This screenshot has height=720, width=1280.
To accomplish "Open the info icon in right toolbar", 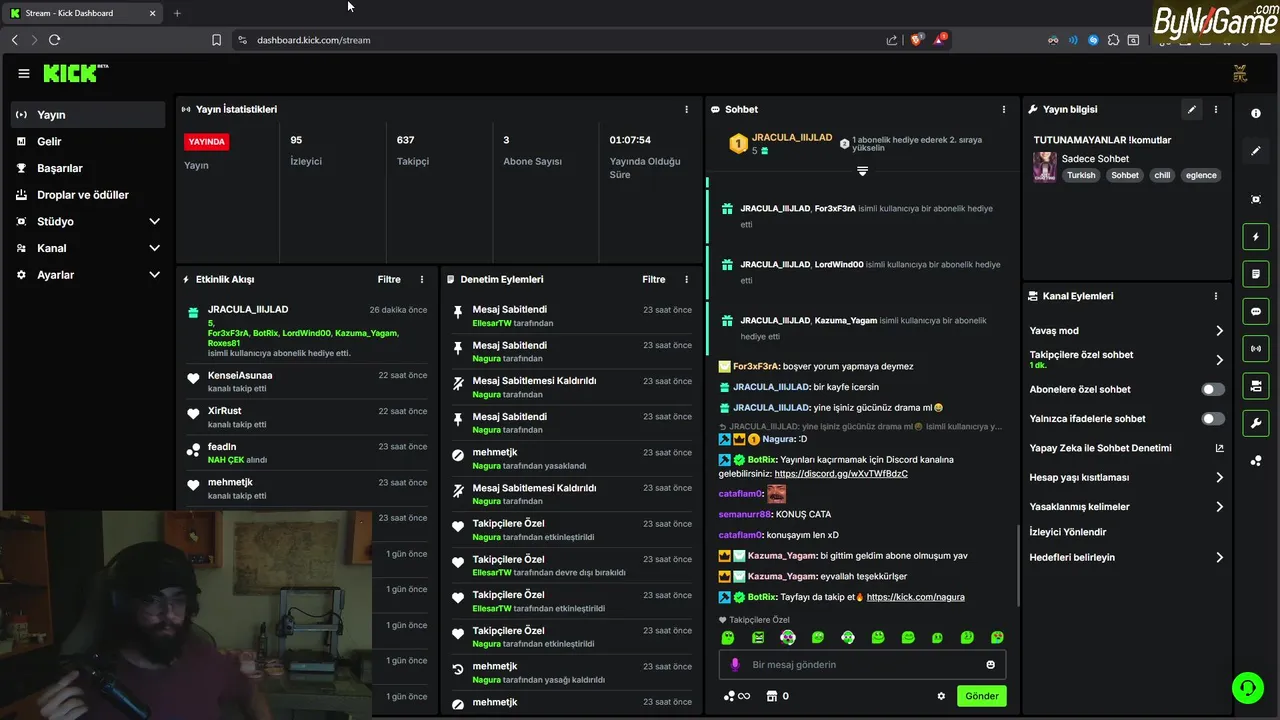I will pyautogui.click(x=1256, y=114).
